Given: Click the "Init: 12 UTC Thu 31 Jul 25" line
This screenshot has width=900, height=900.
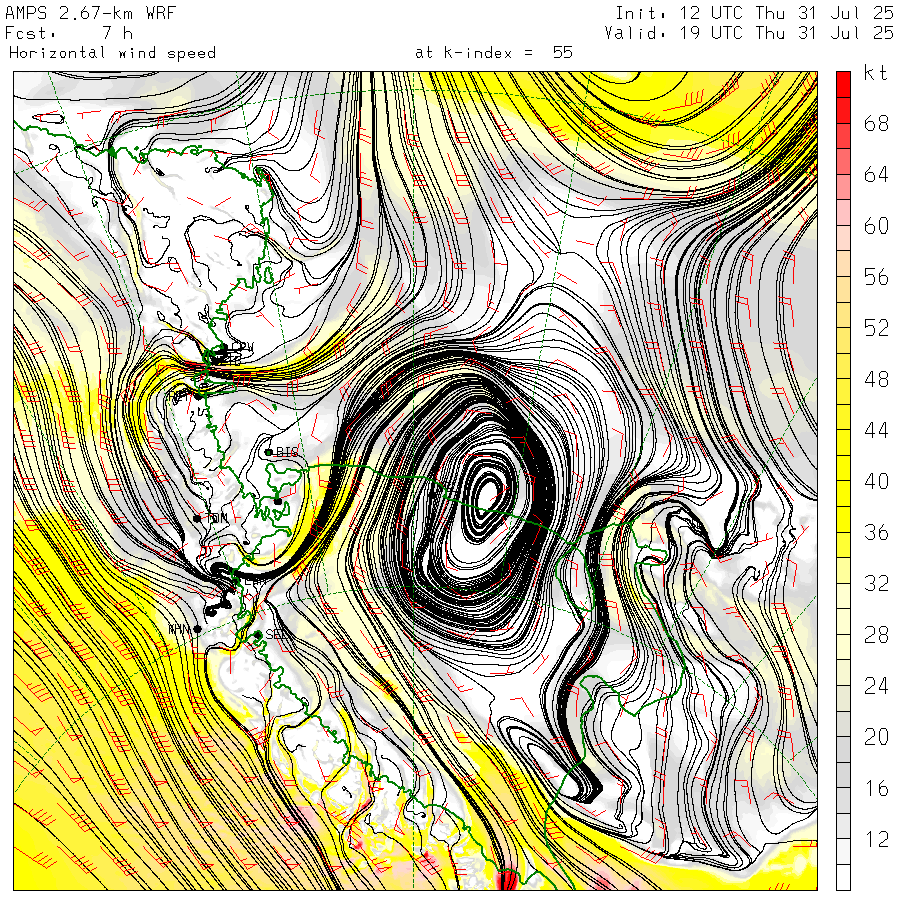Looking at the screenshot, I should click(754, 13).
